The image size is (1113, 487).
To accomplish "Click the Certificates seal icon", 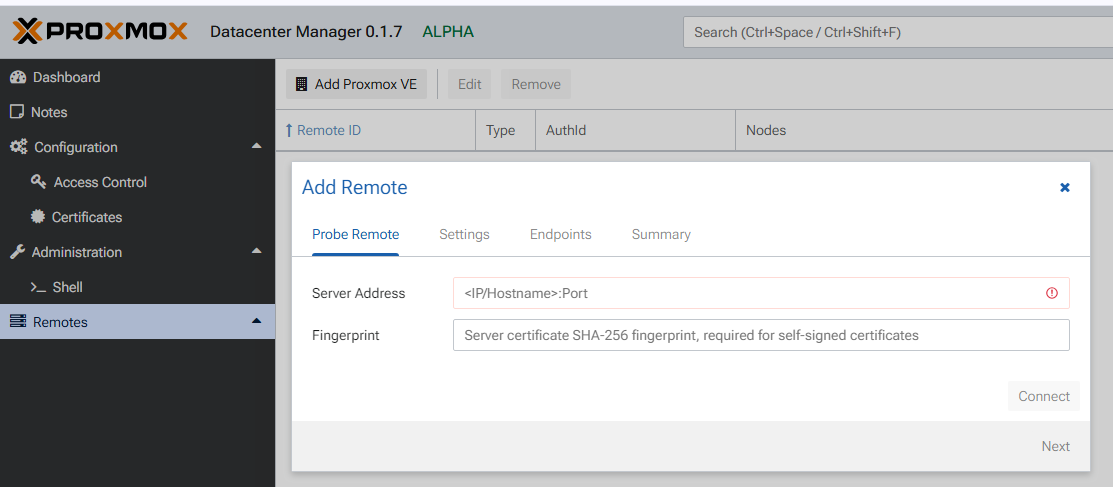I will [38, 217].
